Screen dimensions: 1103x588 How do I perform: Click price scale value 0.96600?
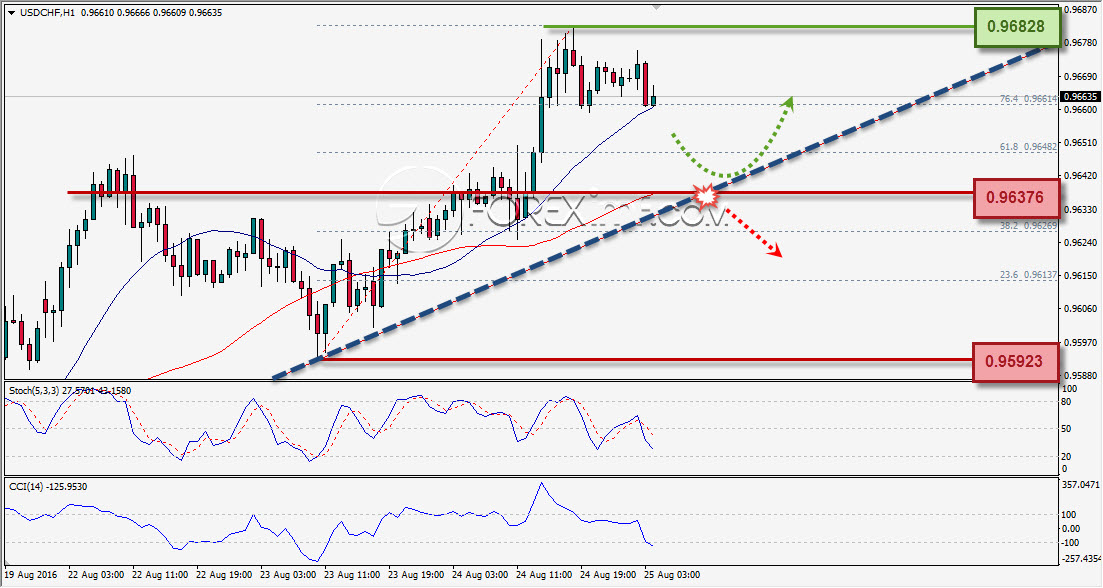(x=1081, y=110)
